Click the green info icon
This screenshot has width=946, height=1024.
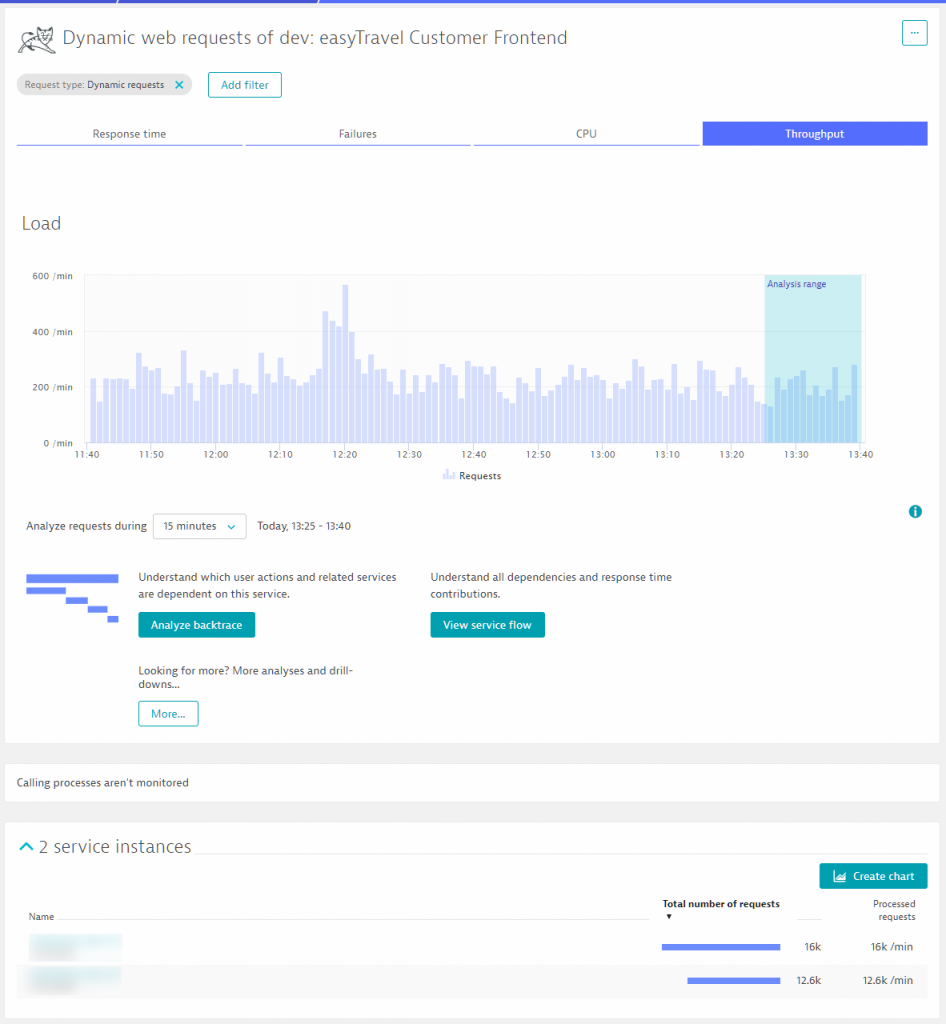(x=915, y=512)
